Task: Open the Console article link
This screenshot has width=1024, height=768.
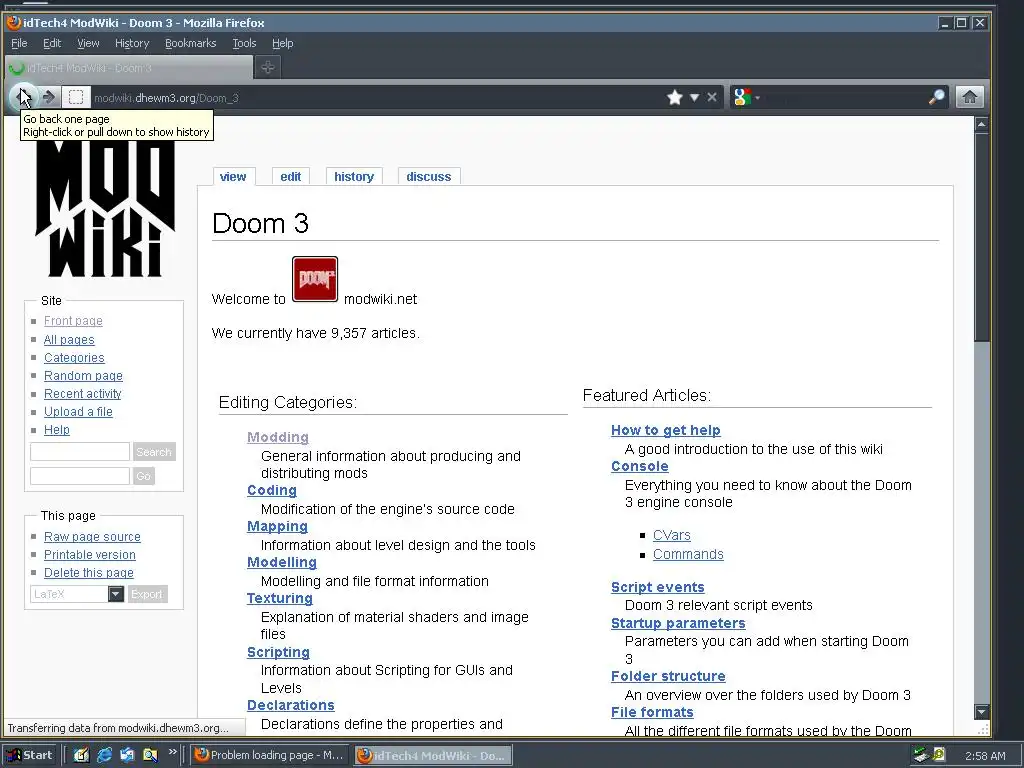Action: click(639, 466)
